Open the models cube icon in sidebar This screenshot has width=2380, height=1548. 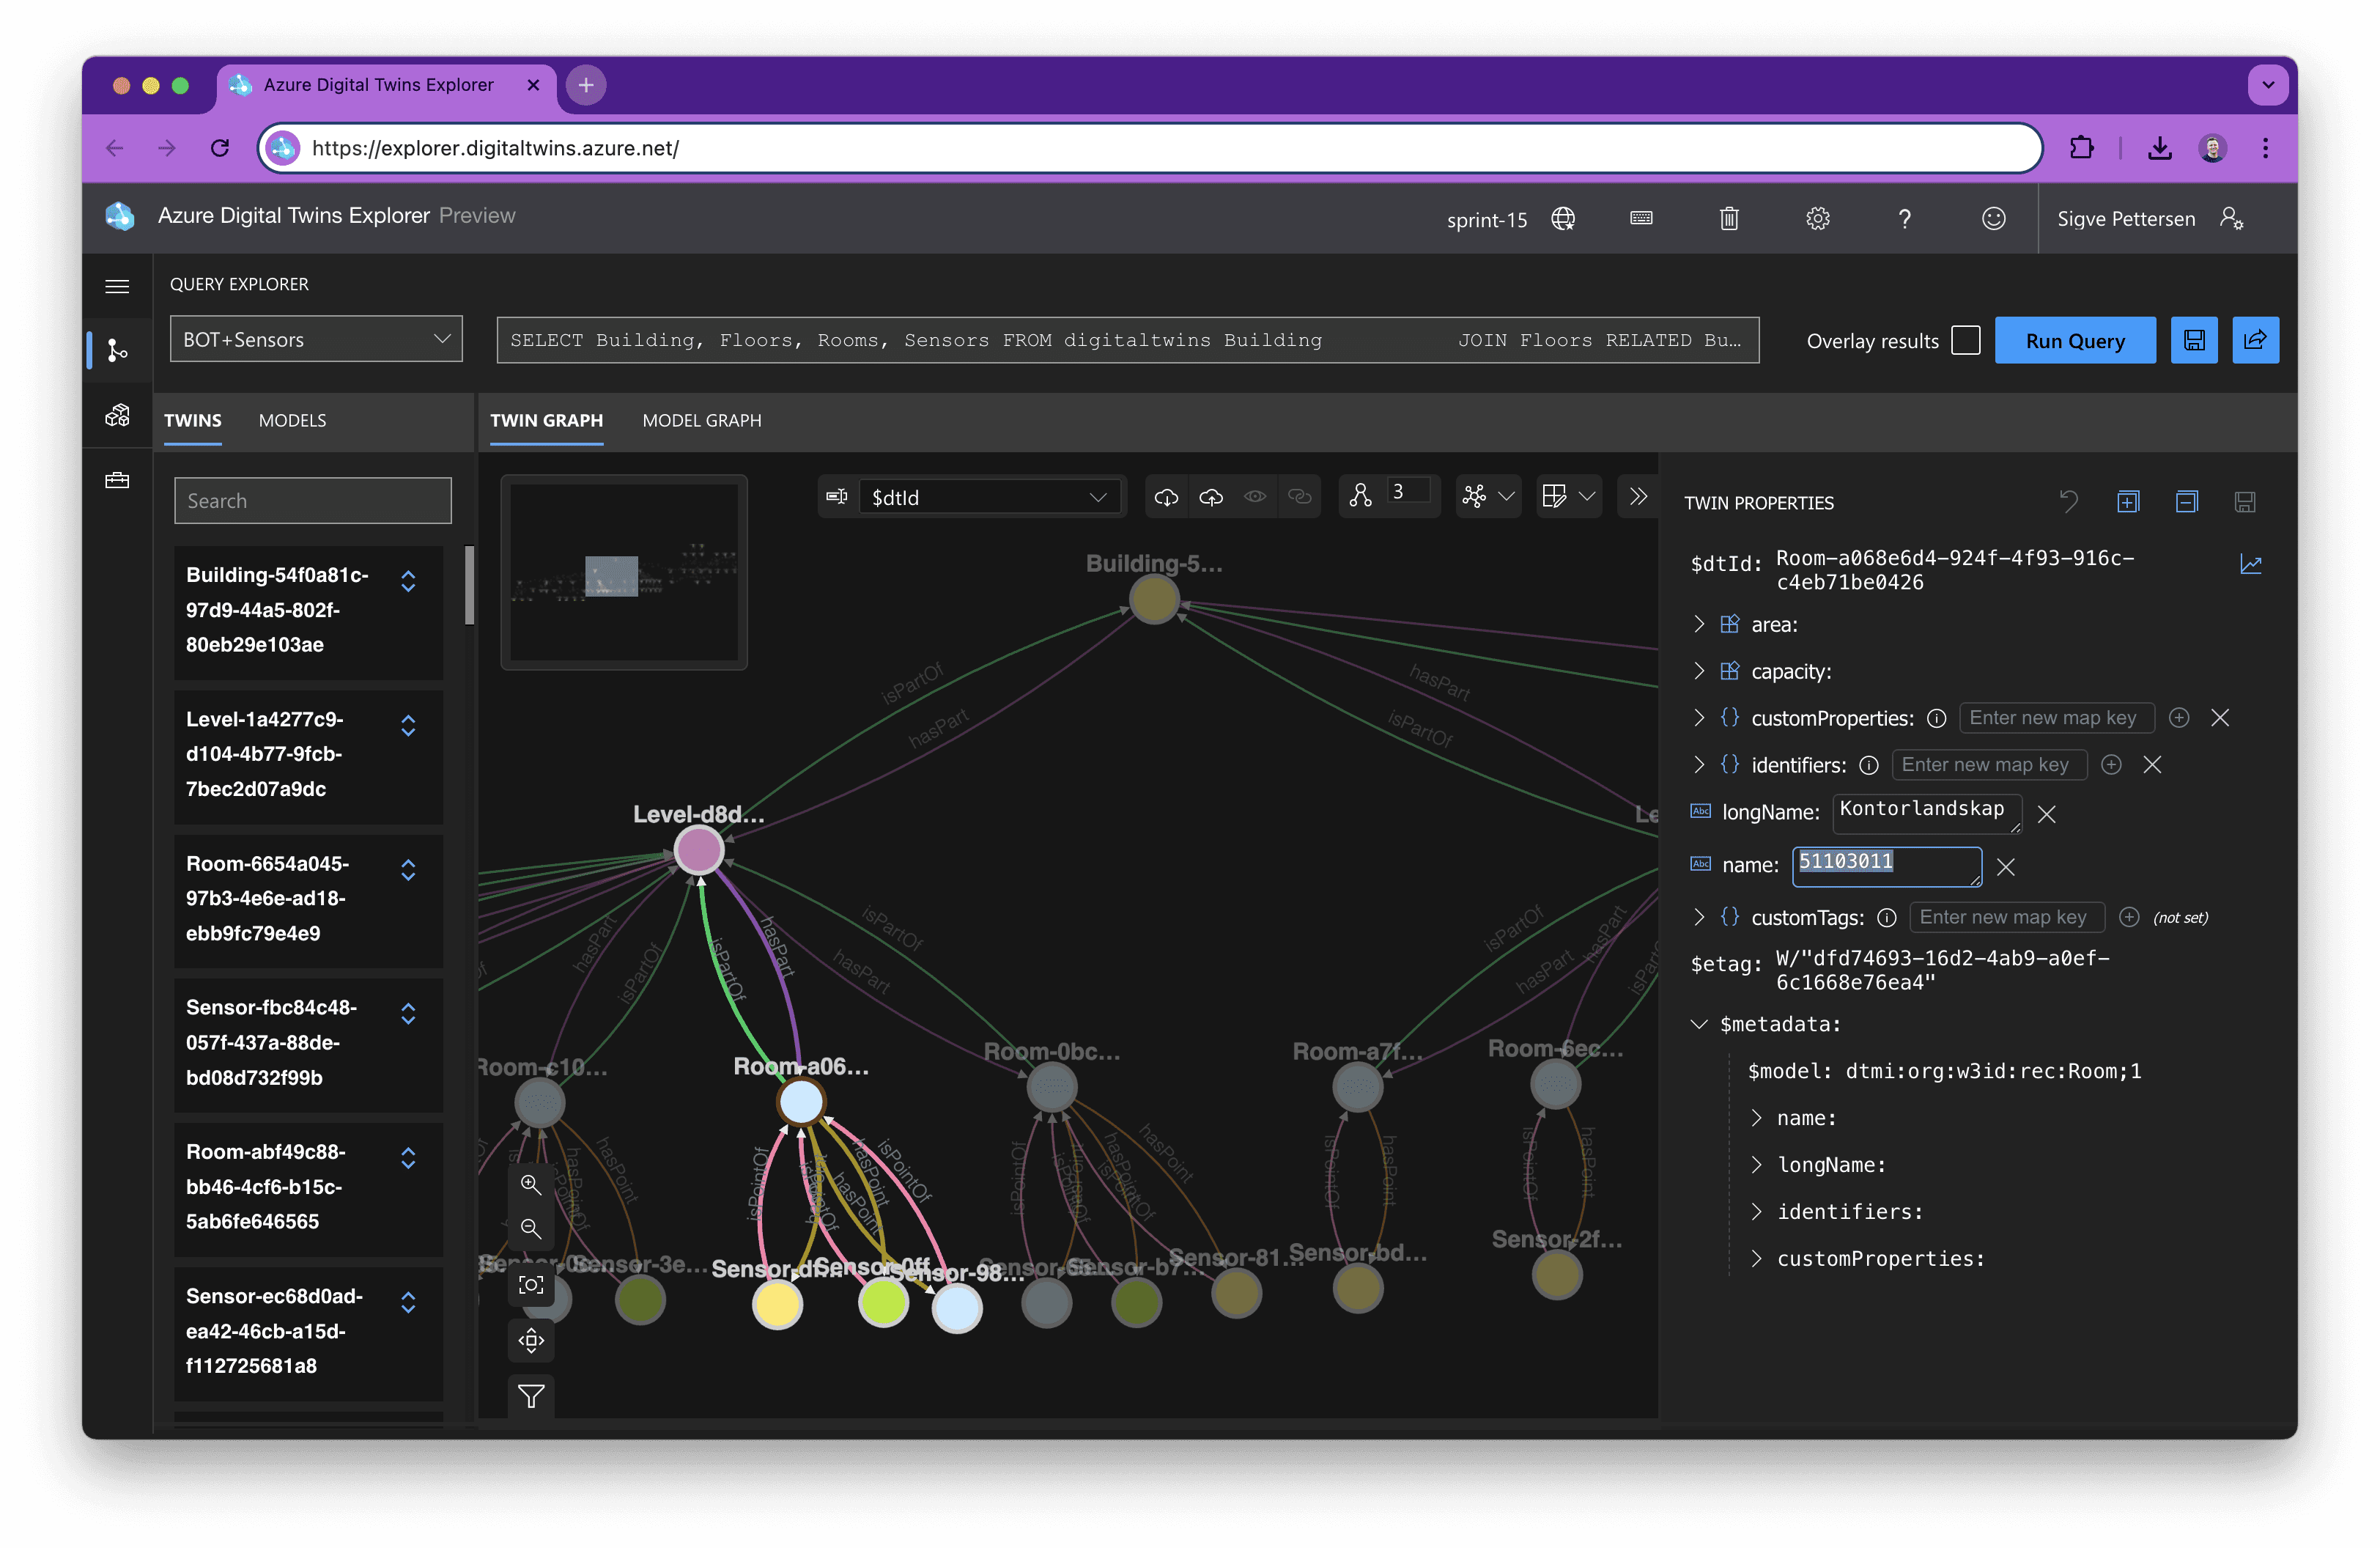pos(117,415)
